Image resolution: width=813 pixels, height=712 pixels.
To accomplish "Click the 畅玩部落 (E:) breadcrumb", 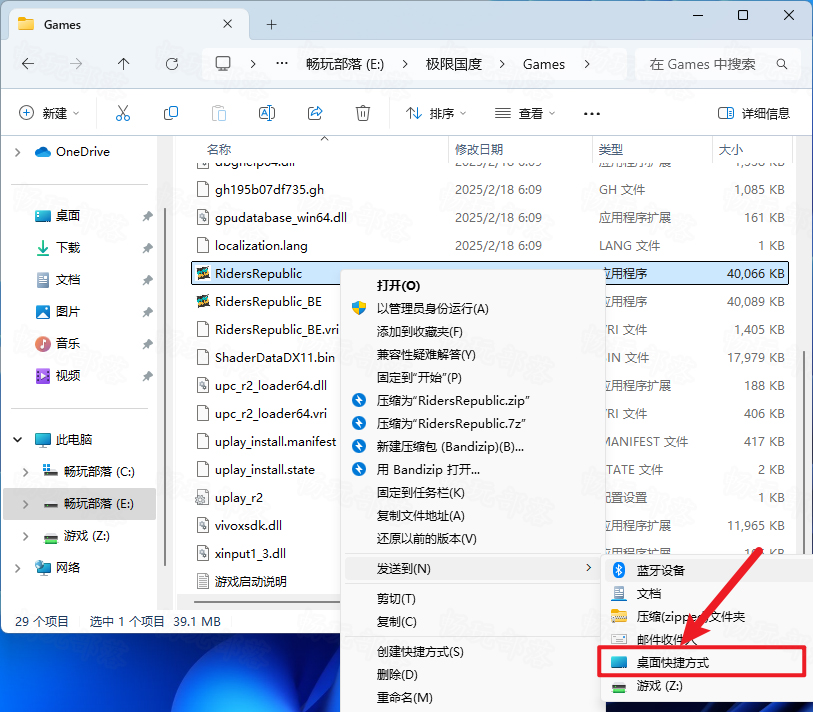I will (345, 64).
